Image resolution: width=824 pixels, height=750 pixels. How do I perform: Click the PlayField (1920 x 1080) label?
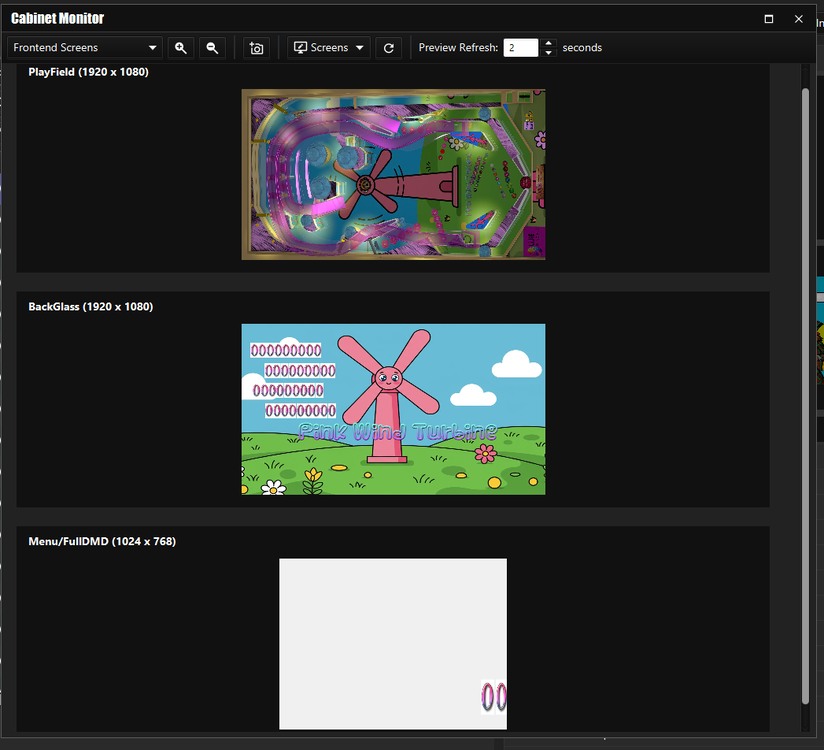coord(88,72)
